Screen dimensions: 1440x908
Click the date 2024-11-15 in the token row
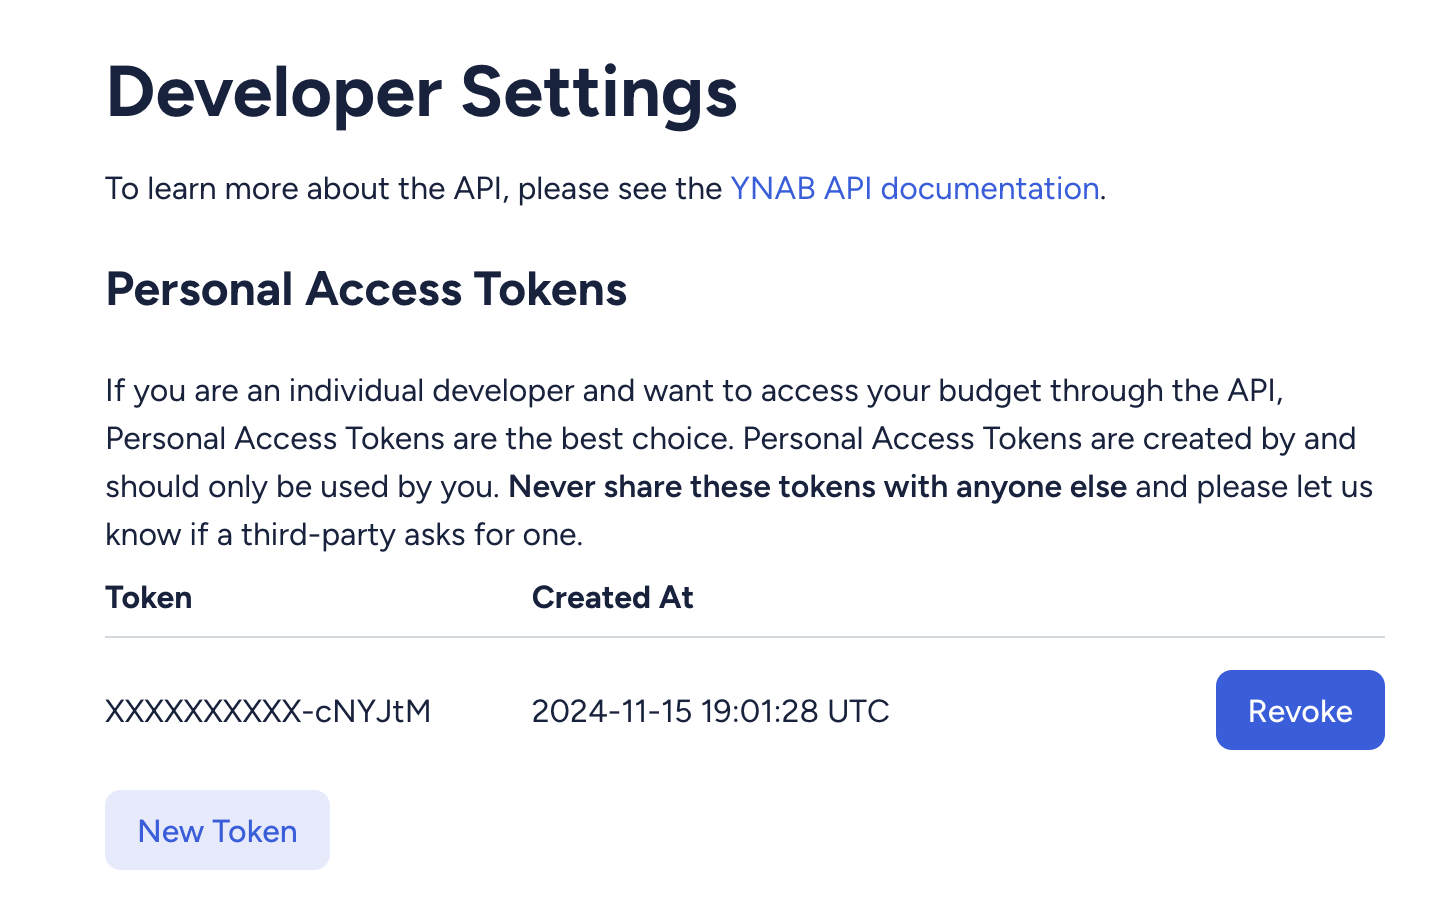[x=612, y=711]
